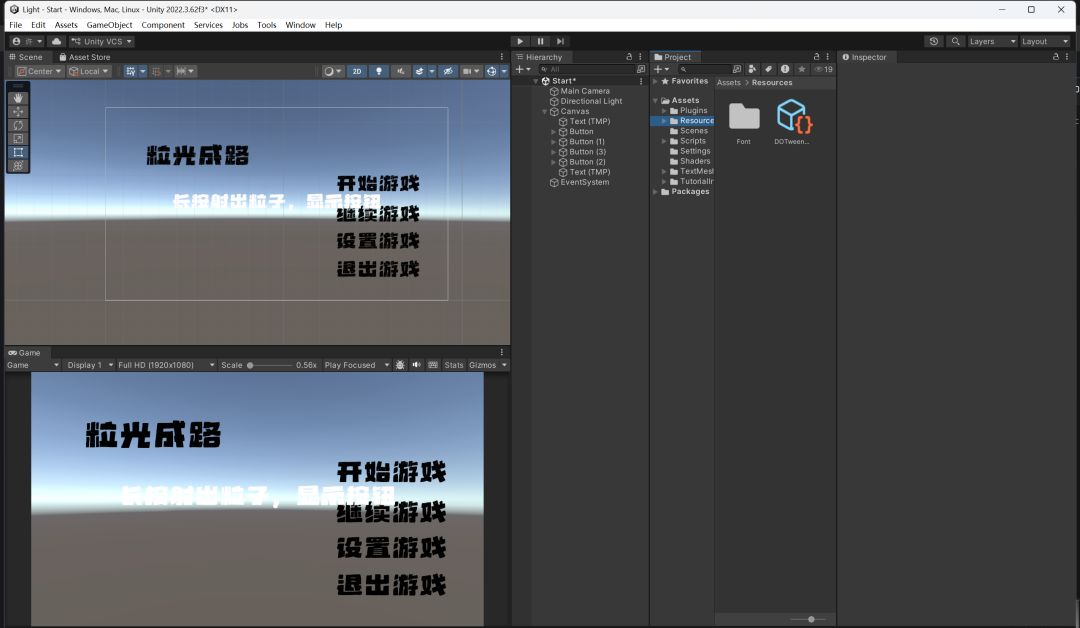Image resolution: width=1080 pixels, height=628 pixels.
Task: Open the cloud services icon
Action: 56,41
